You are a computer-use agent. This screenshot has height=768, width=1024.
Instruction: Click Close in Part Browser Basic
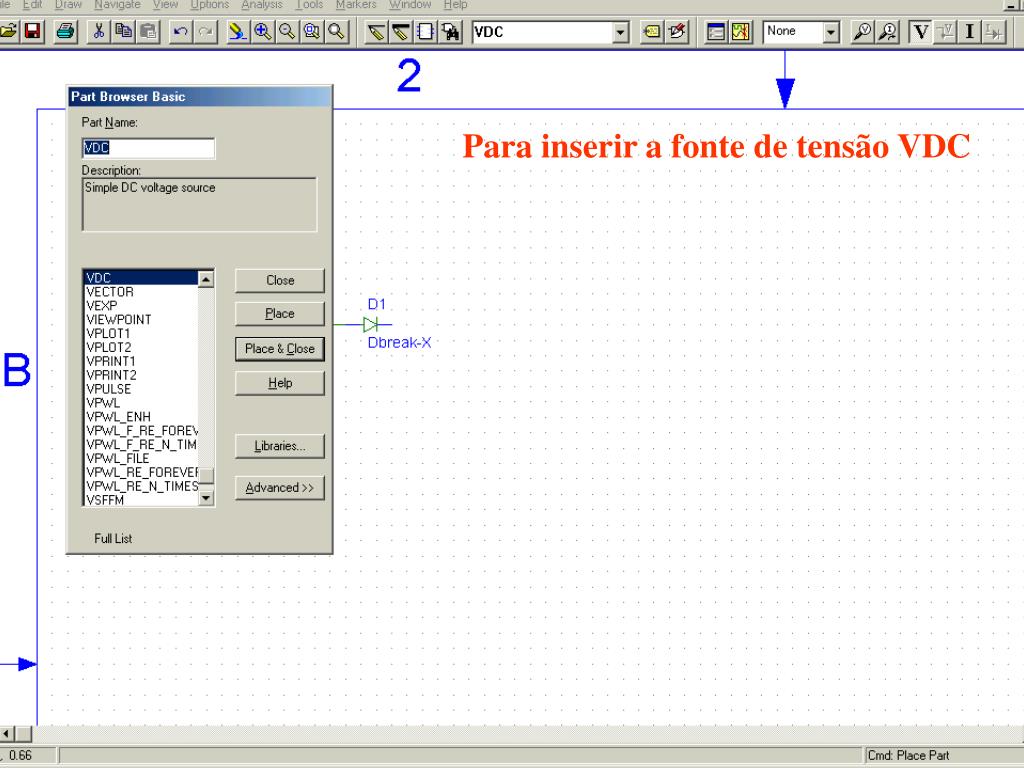(x=280, y=280)
